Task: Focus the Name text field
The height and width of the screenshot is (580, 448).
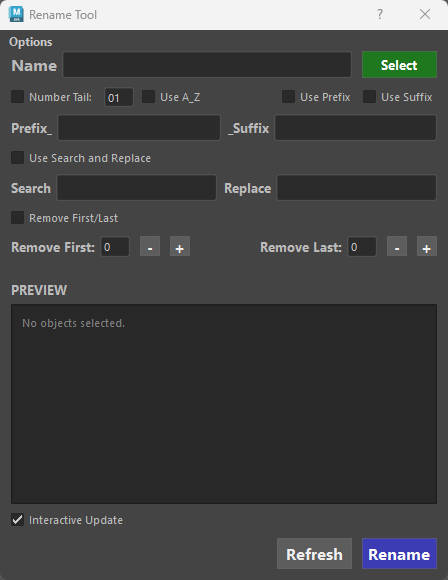Action: (207, 65)
